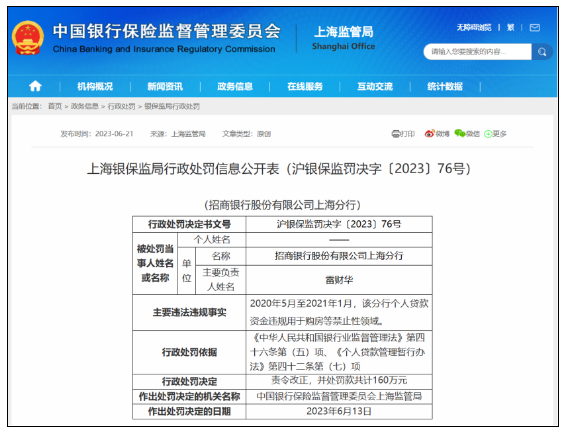Viewport: 564px width, 433px height.
Task: Click subtitle (招商银行股份有限公司上海分行)
Action: point(282,205)
